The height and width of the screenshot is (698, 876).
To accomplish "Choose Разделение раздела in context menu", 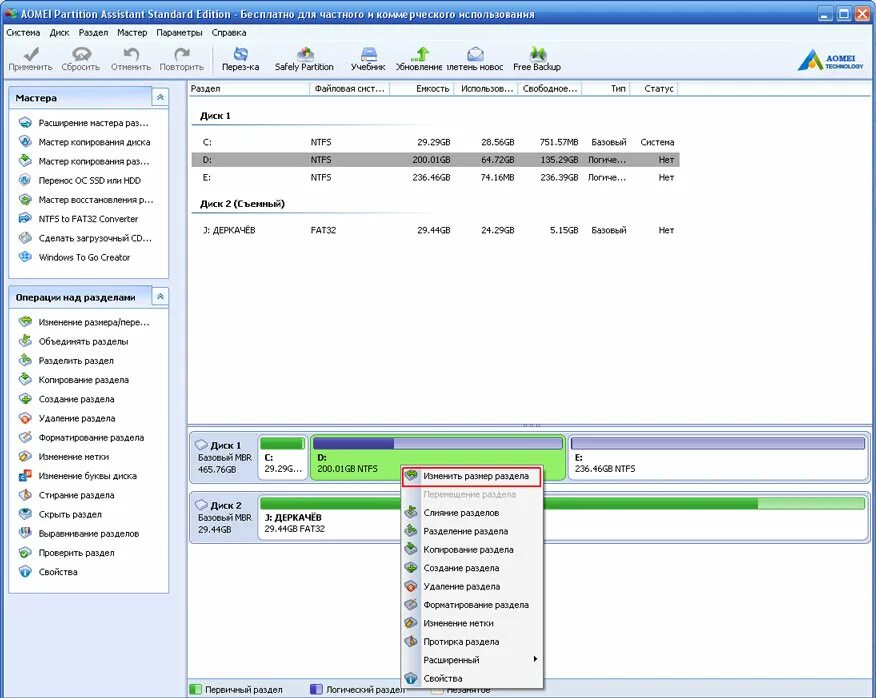I will (x=472, y=531).
